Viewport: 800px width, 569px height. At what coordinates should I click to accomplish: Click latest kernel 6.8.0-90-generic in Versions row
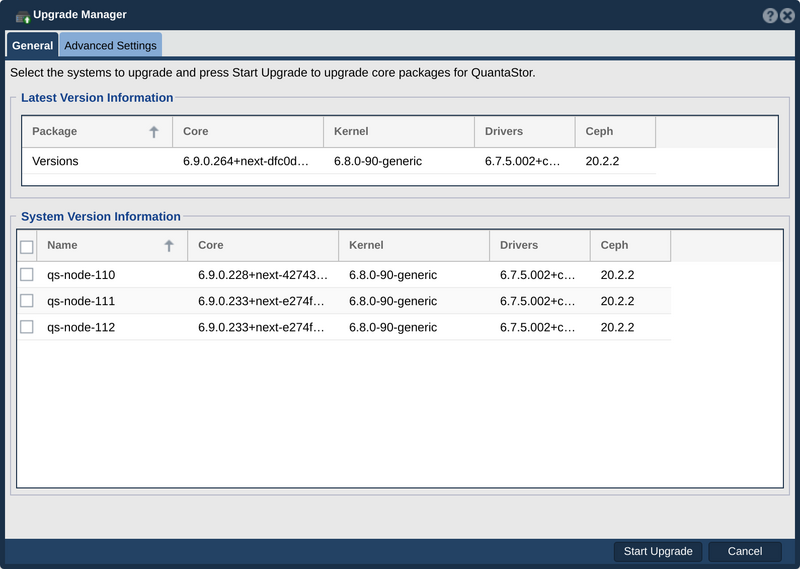[378, 161]
